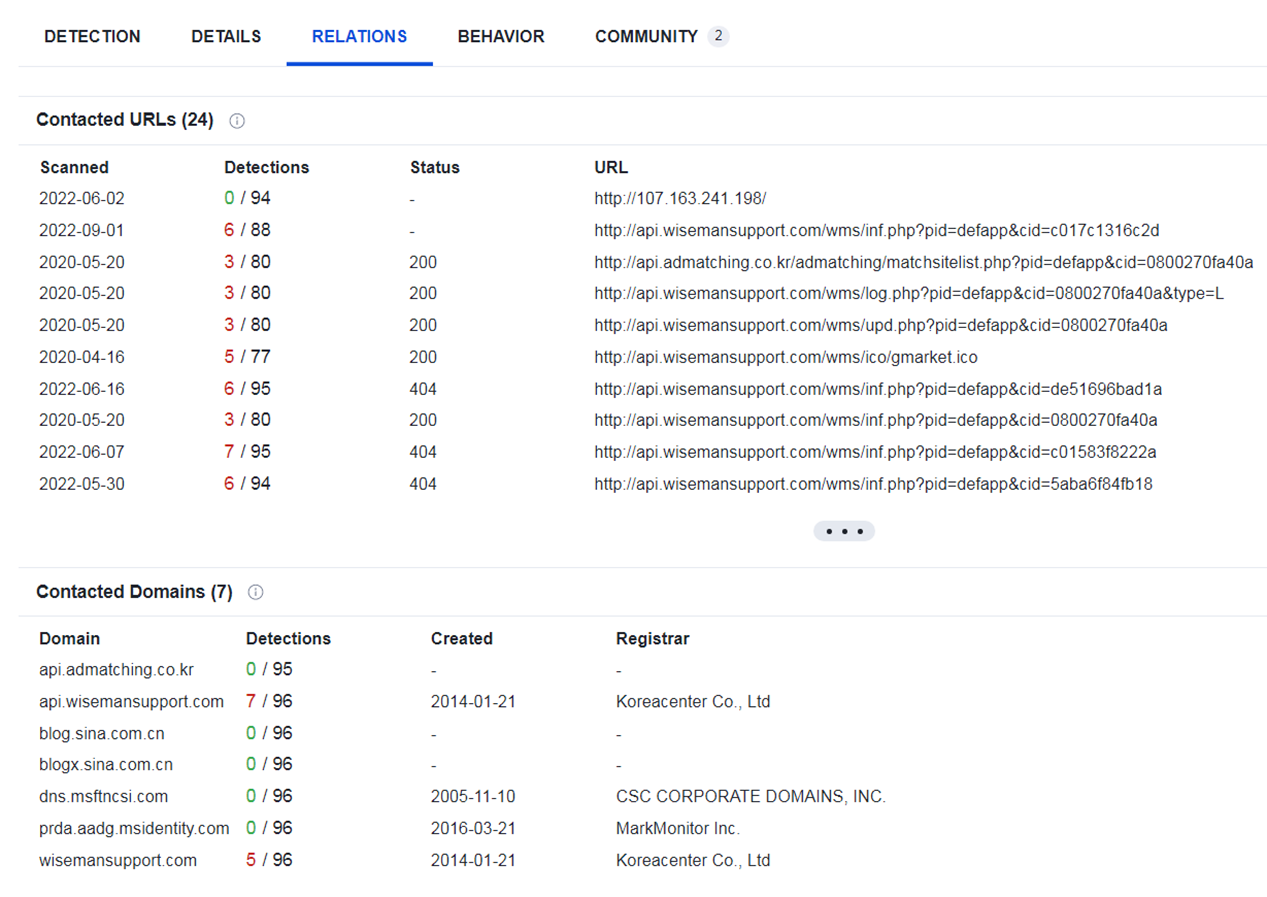Click status 404 in the 2022-06-16 row
Image resolution: width=1267 pixels, height=897 pixels.
423,389
